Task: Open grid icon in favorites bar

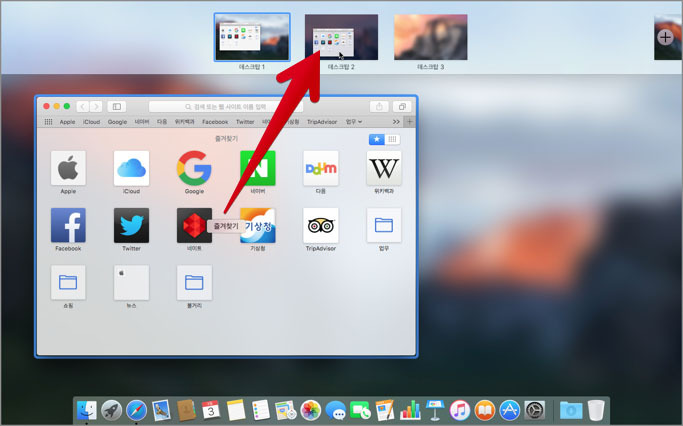Action: pos(48,122)
